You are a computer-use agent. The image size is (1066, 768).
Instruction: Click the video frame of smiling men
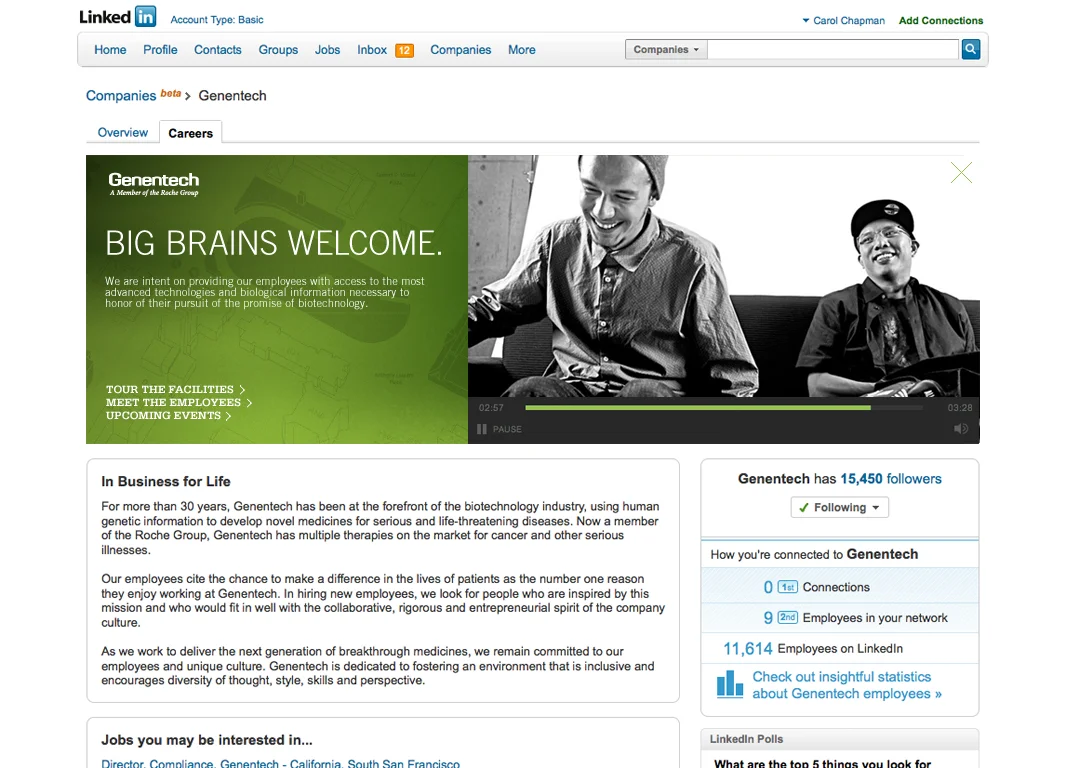[x=723, y=276]
